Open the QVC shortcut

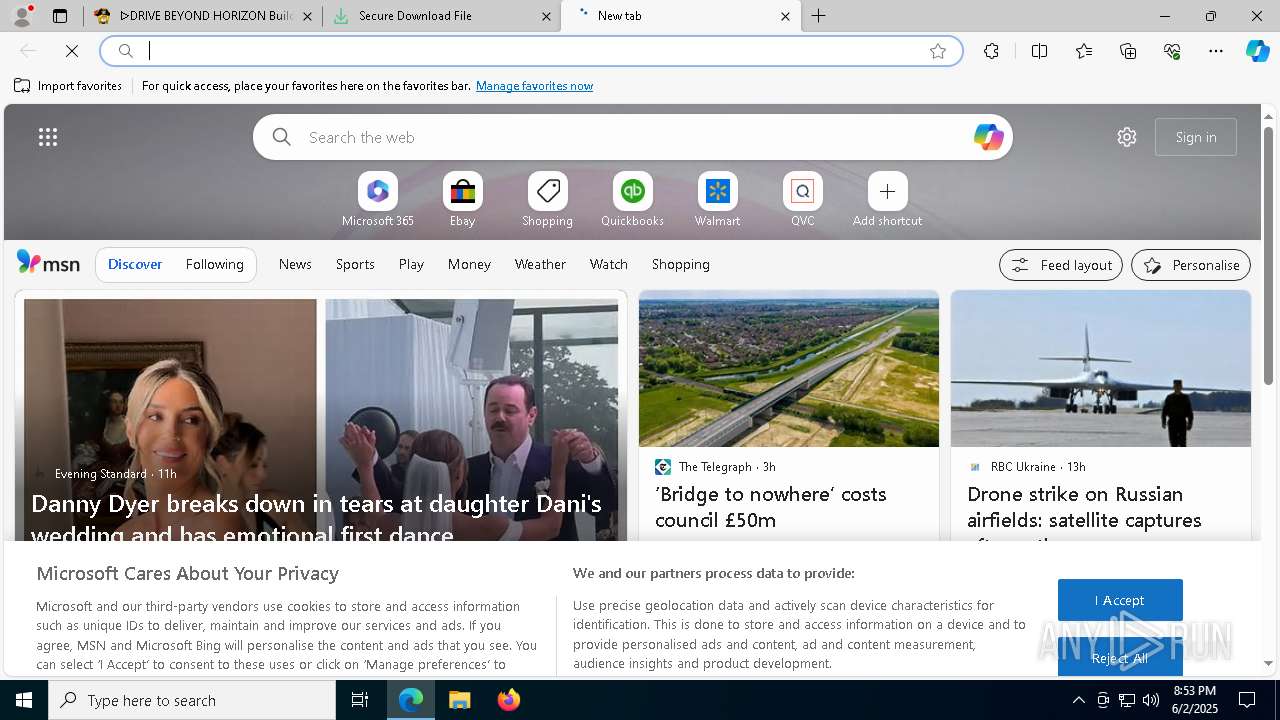tap(802, 200)
